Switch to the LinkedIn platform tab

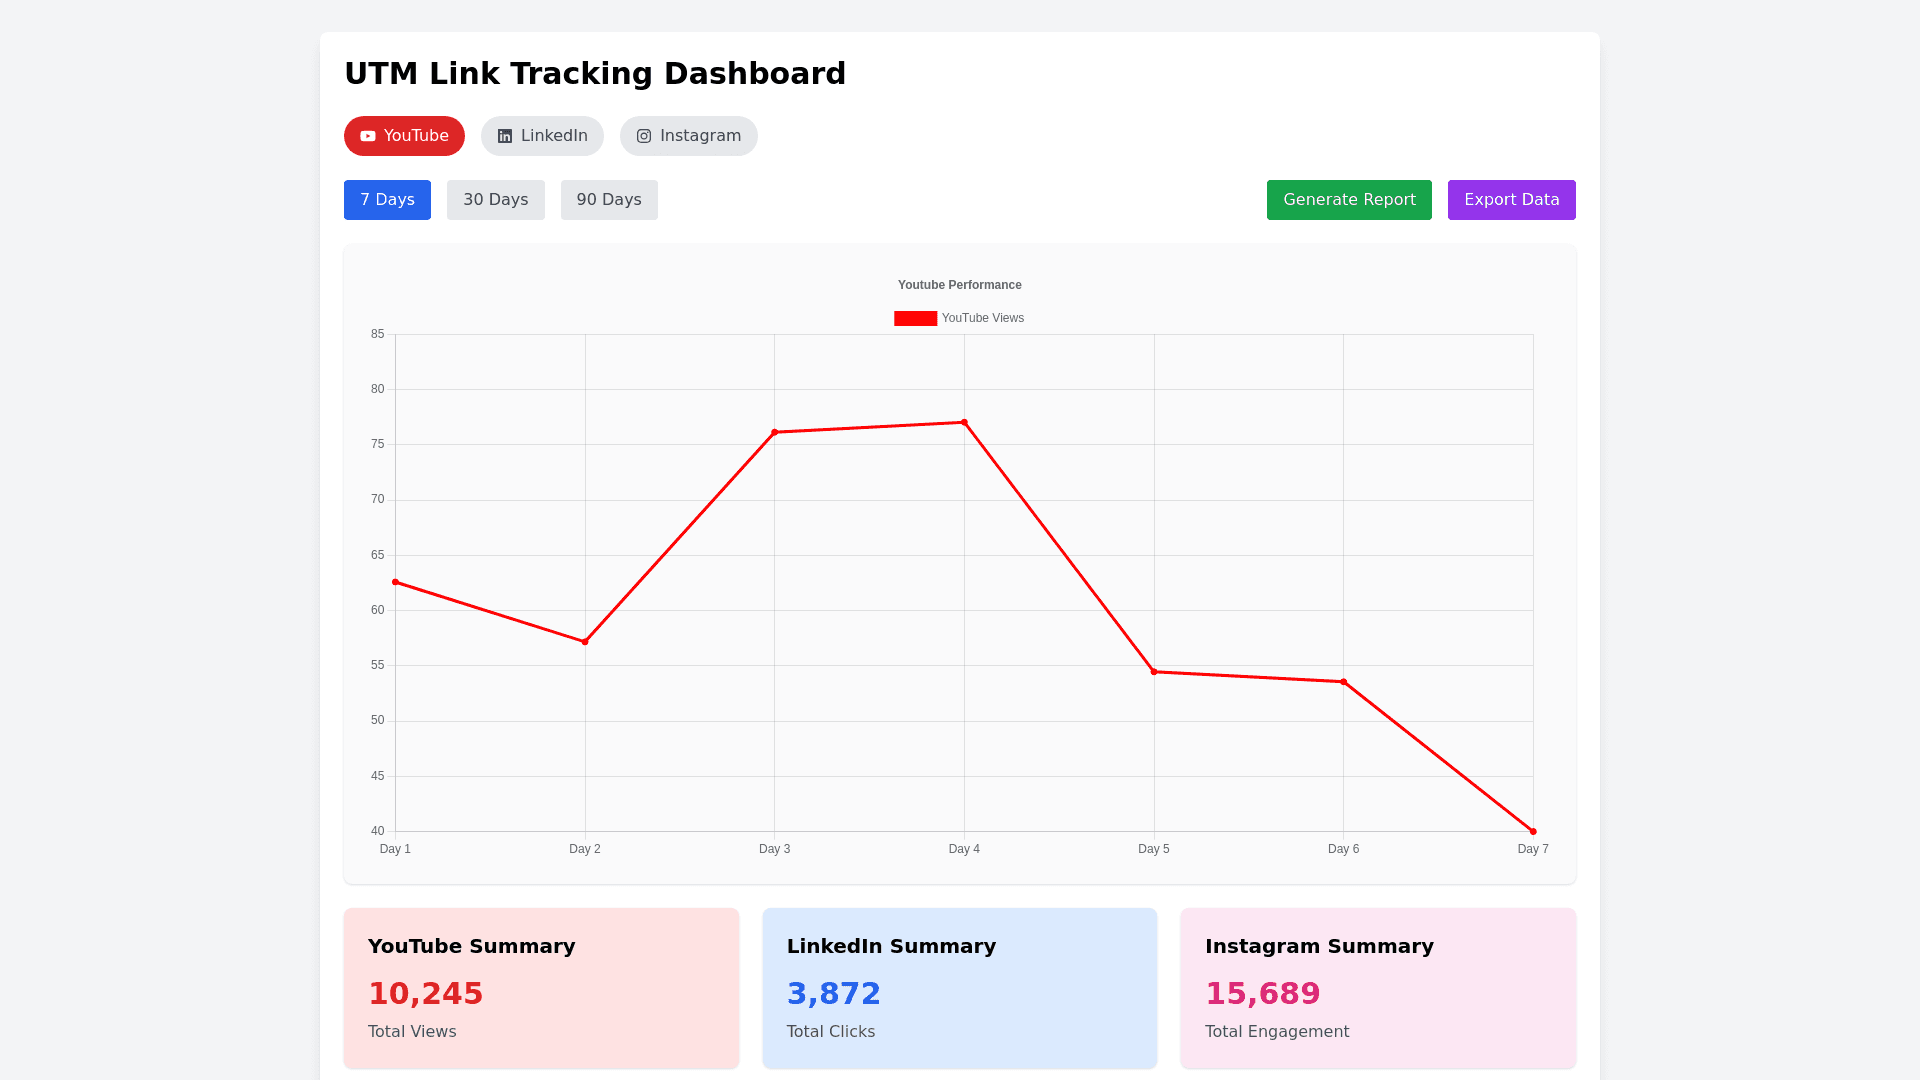542,136
